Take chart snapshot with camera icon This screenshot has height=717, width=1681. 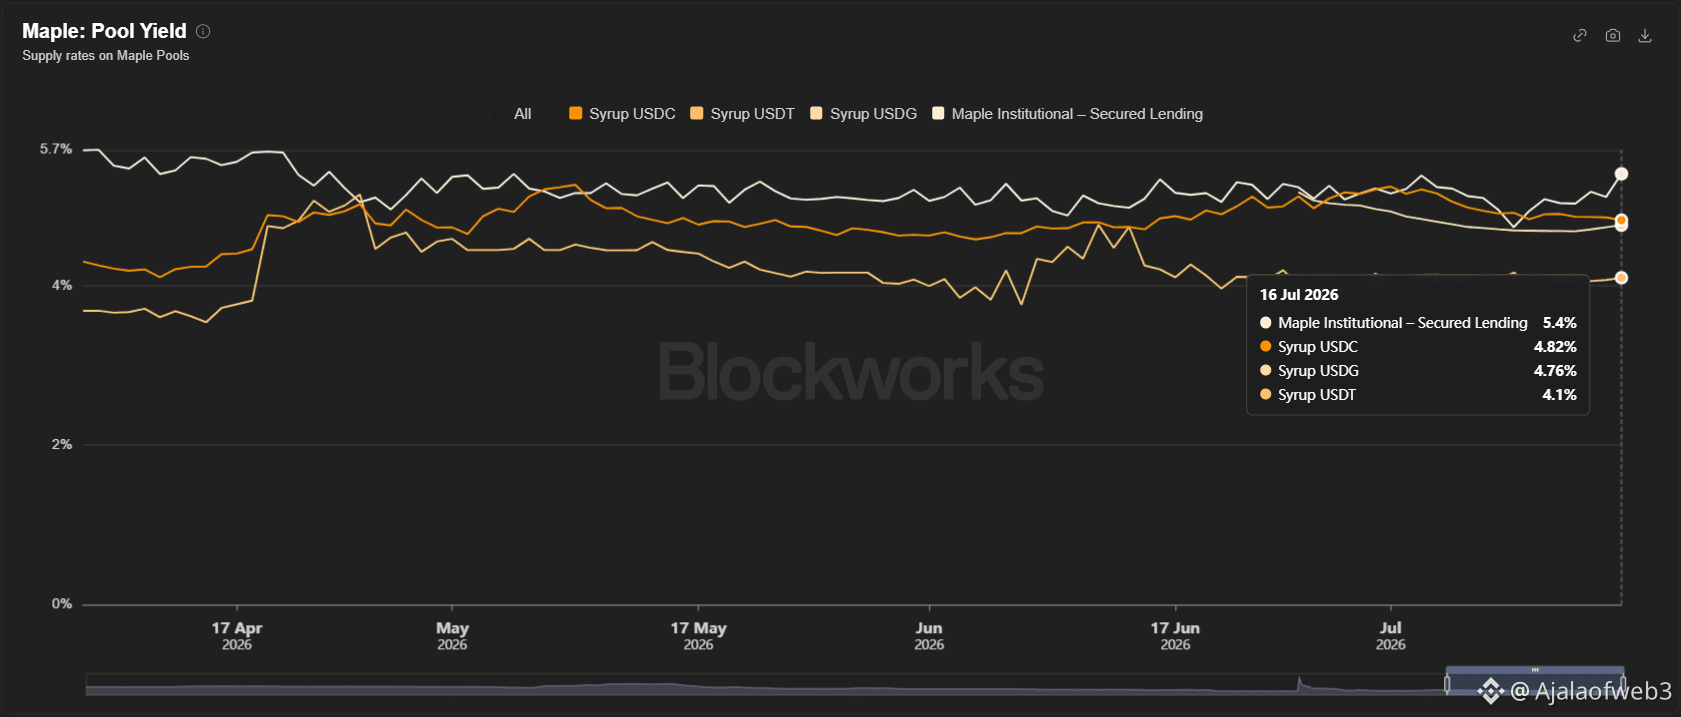point(1613,35)
